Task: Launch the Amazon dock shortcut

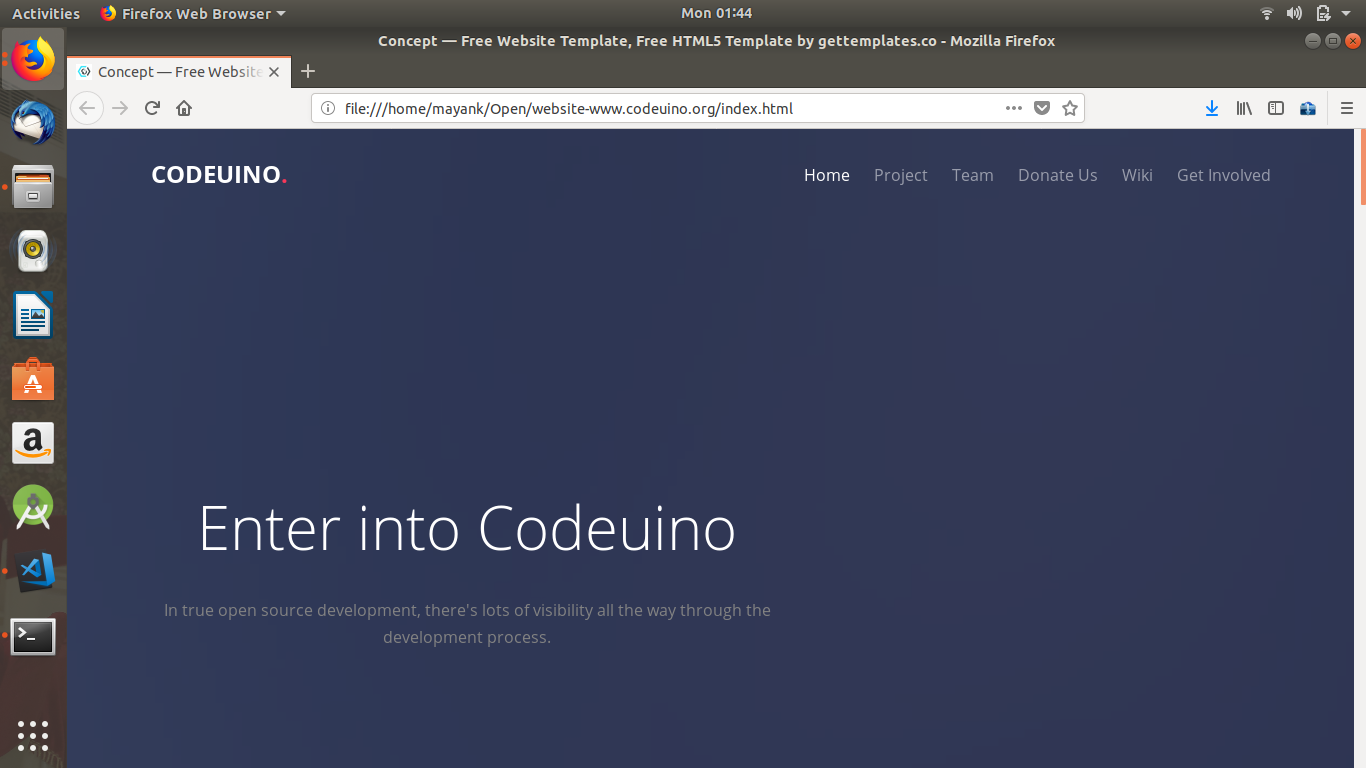Action: 33,443
